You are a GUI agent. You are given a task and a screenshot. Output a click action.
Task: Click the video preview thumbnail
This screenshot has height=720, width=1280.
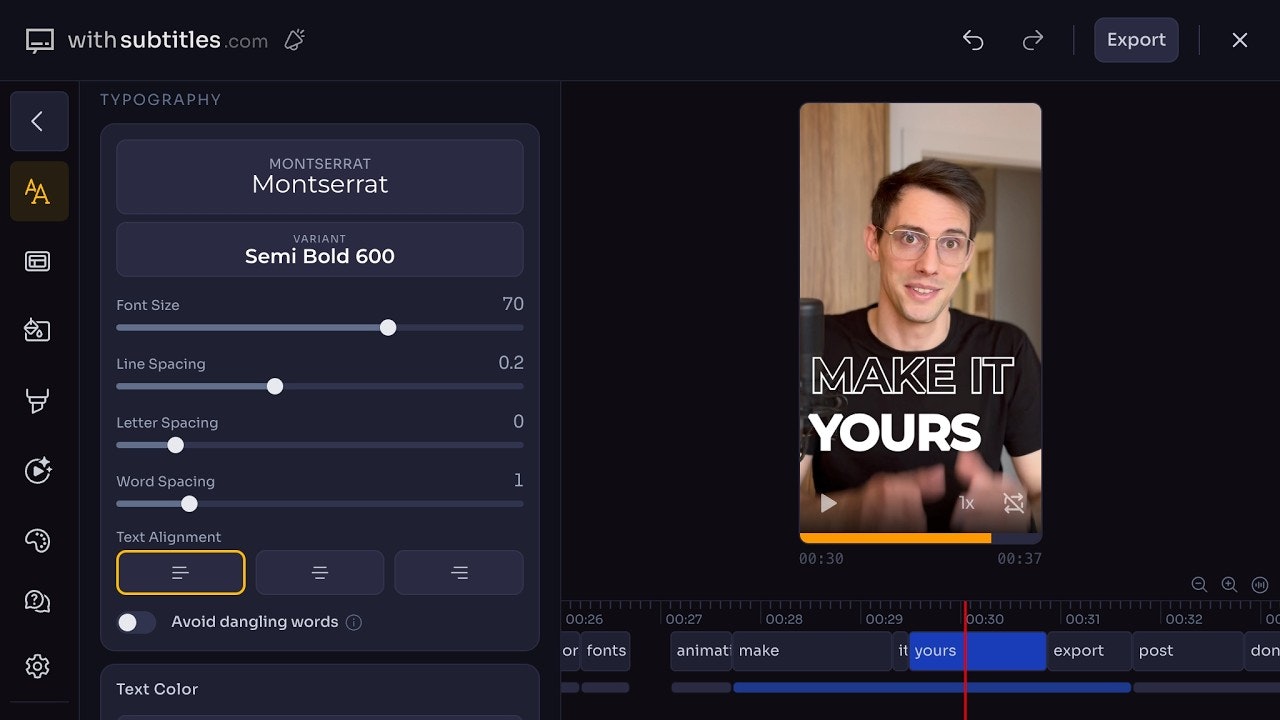tap(920, 322)
